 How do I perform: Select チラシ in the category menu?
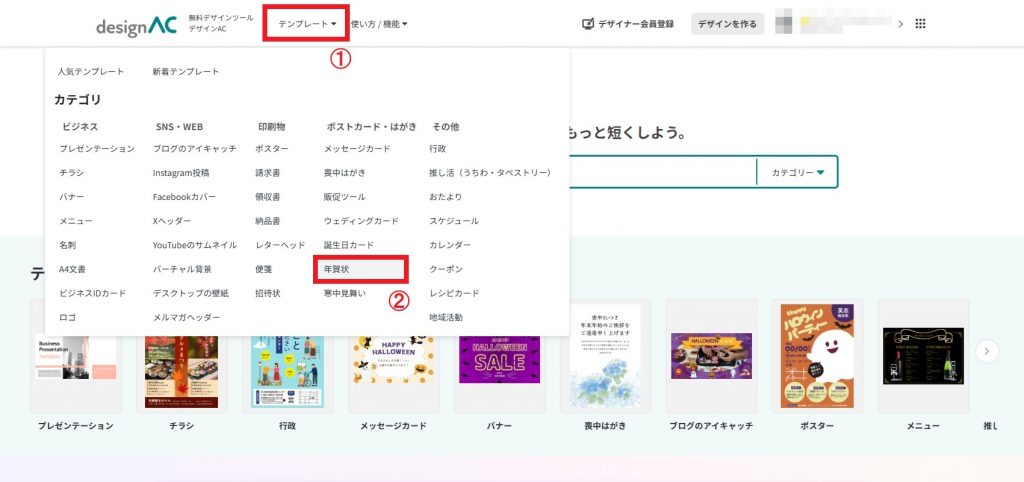pos(71,173)
